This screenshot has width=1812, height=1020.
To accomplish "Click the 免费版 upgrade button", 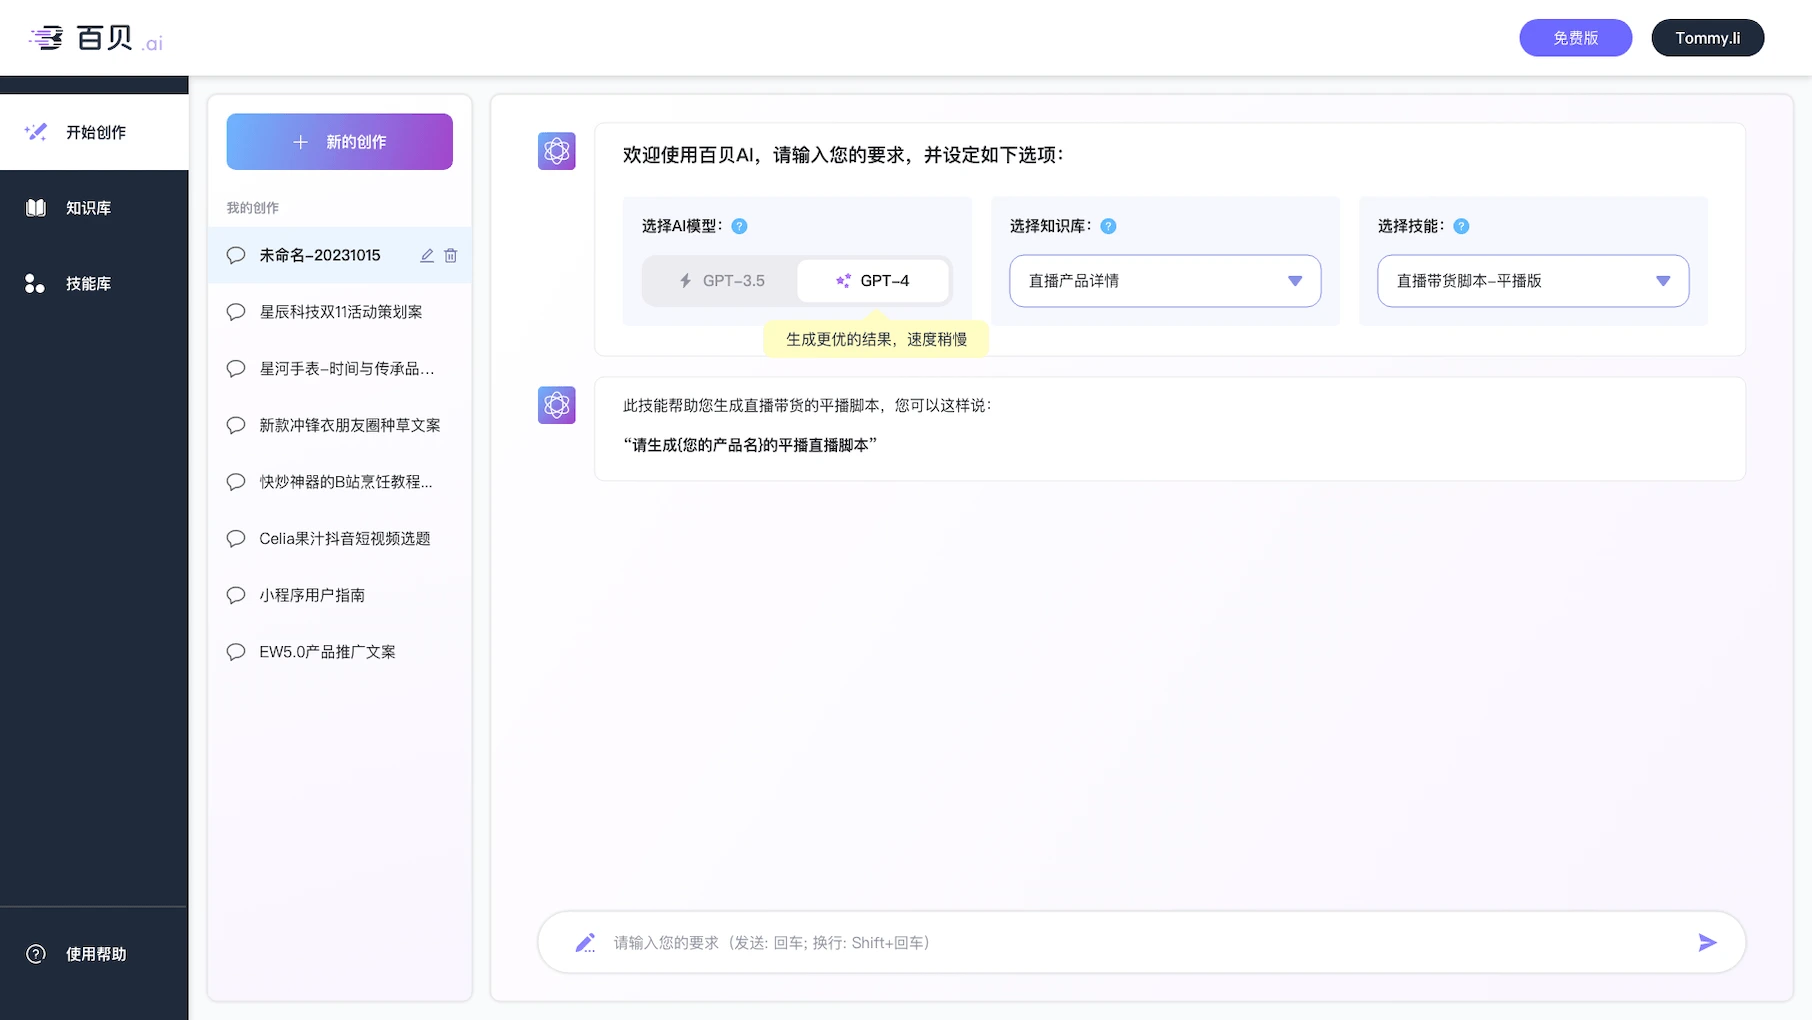I will [1575, 37].
